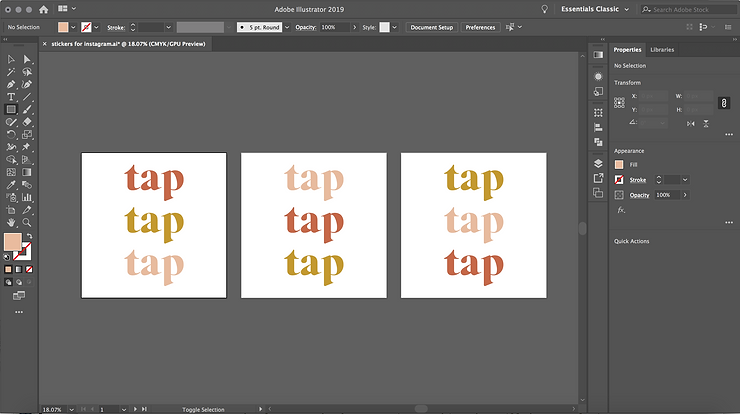Image resolution: width=740 pixels, height=414 pixels.
Task: Open Preferences button
Action: [480, 27]
